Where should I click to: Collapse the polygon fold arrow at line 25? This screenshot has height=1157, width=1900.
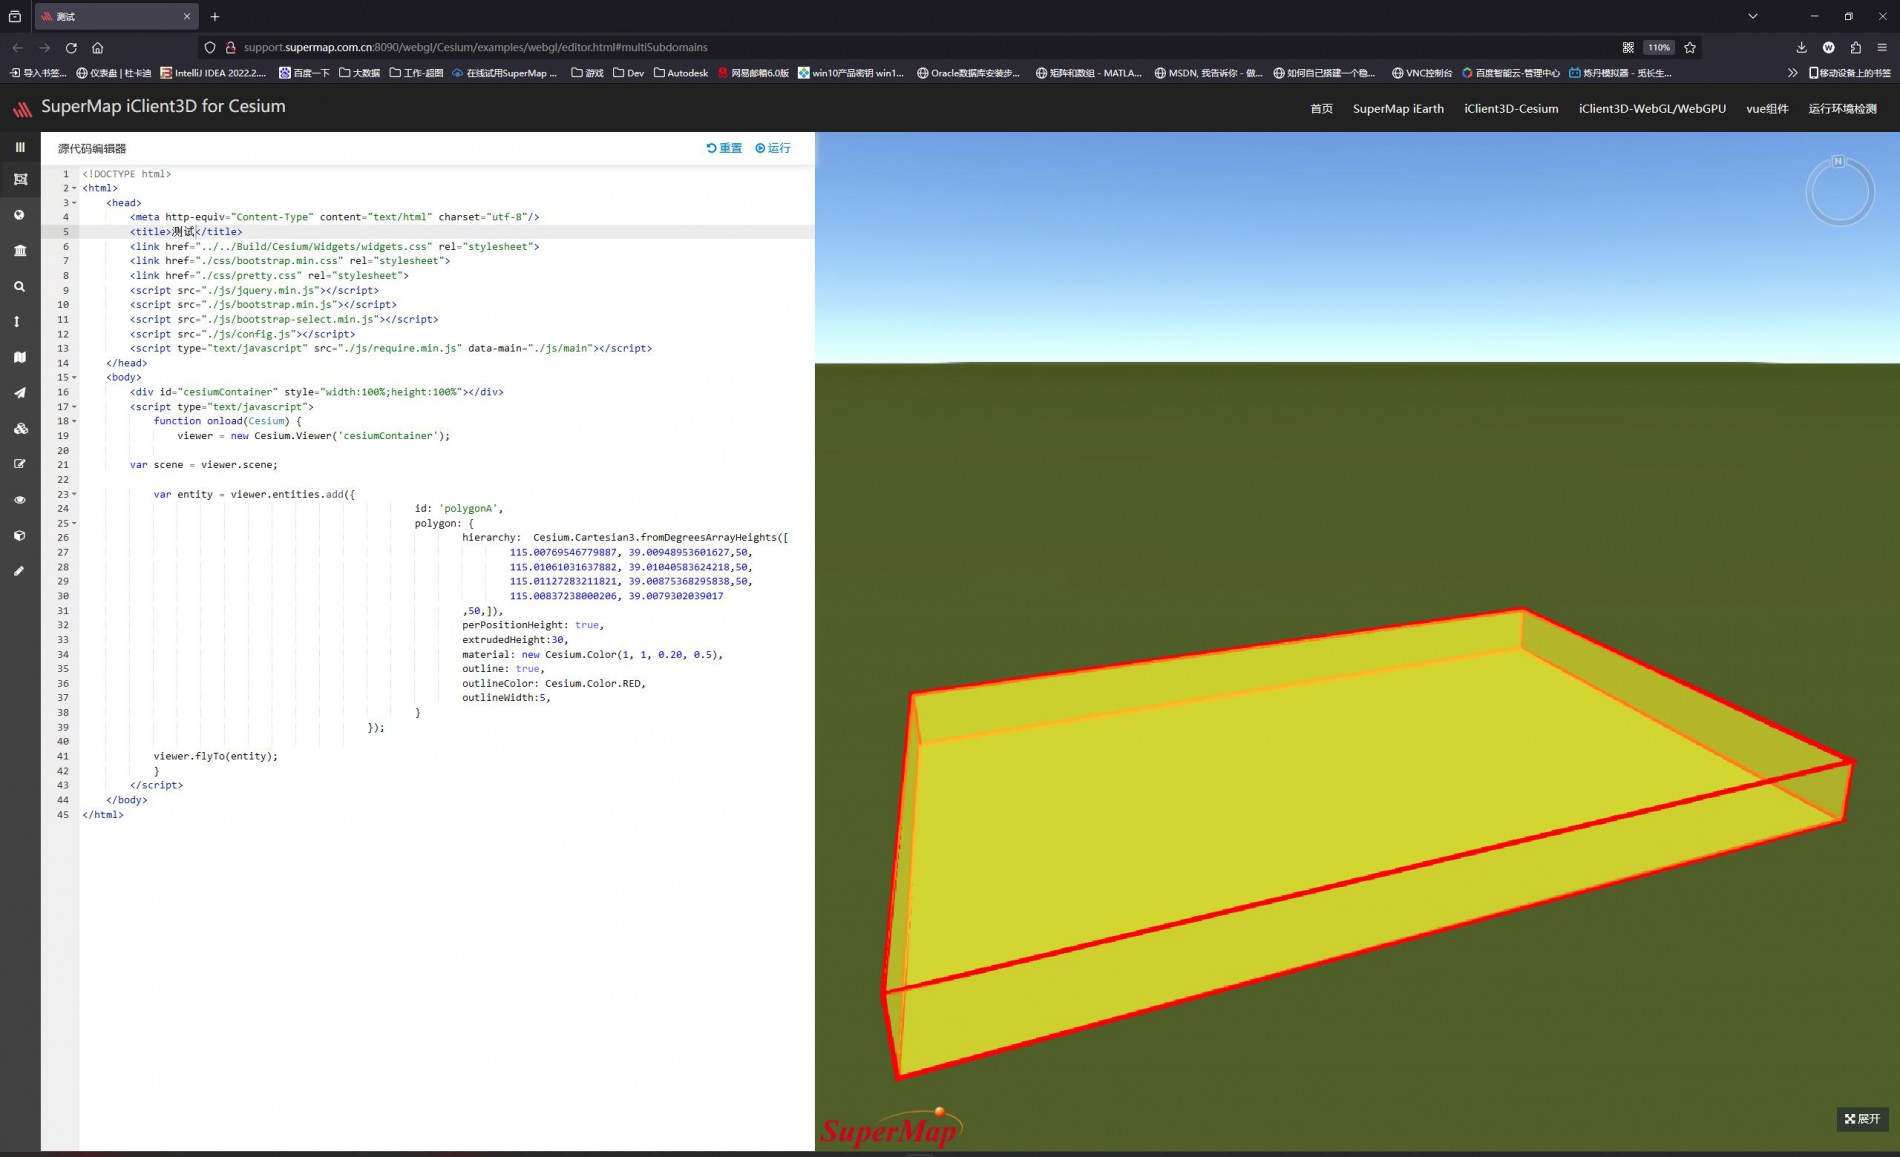click(74, 523)
